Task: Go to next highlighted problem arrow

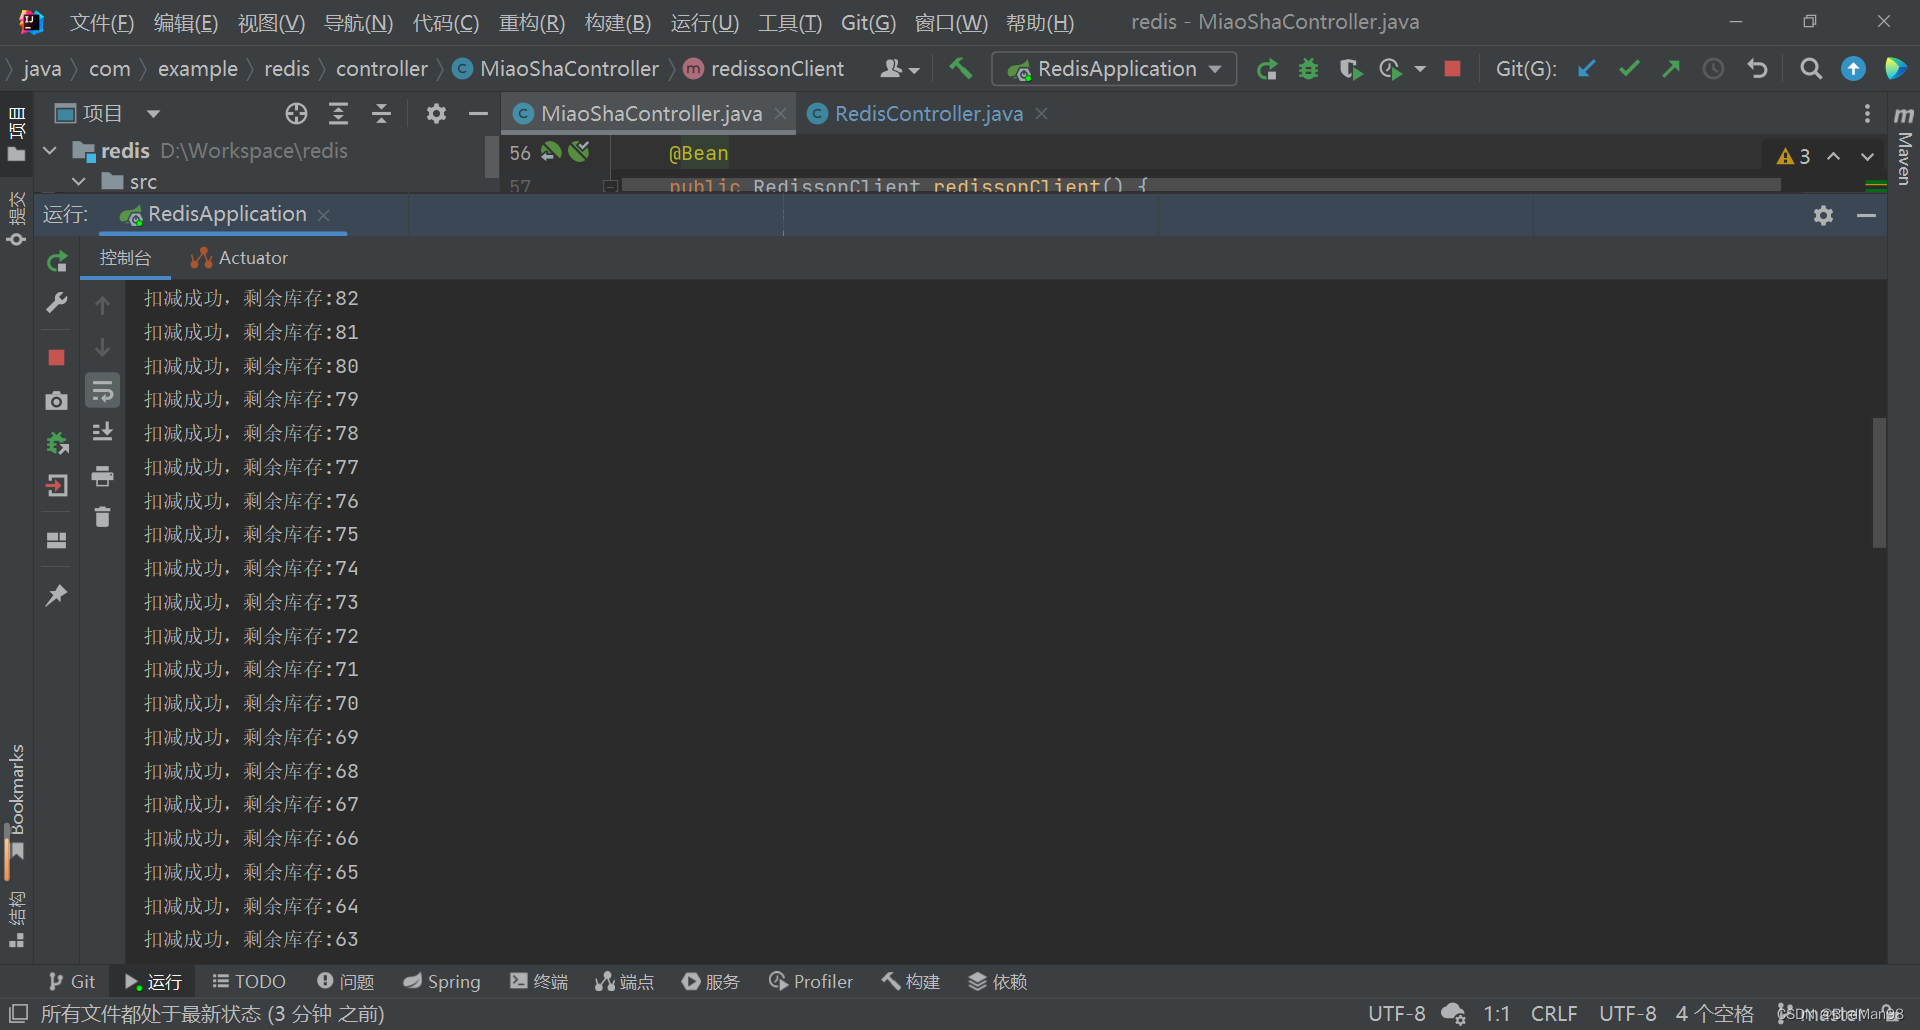Action: click(1867, 156)
